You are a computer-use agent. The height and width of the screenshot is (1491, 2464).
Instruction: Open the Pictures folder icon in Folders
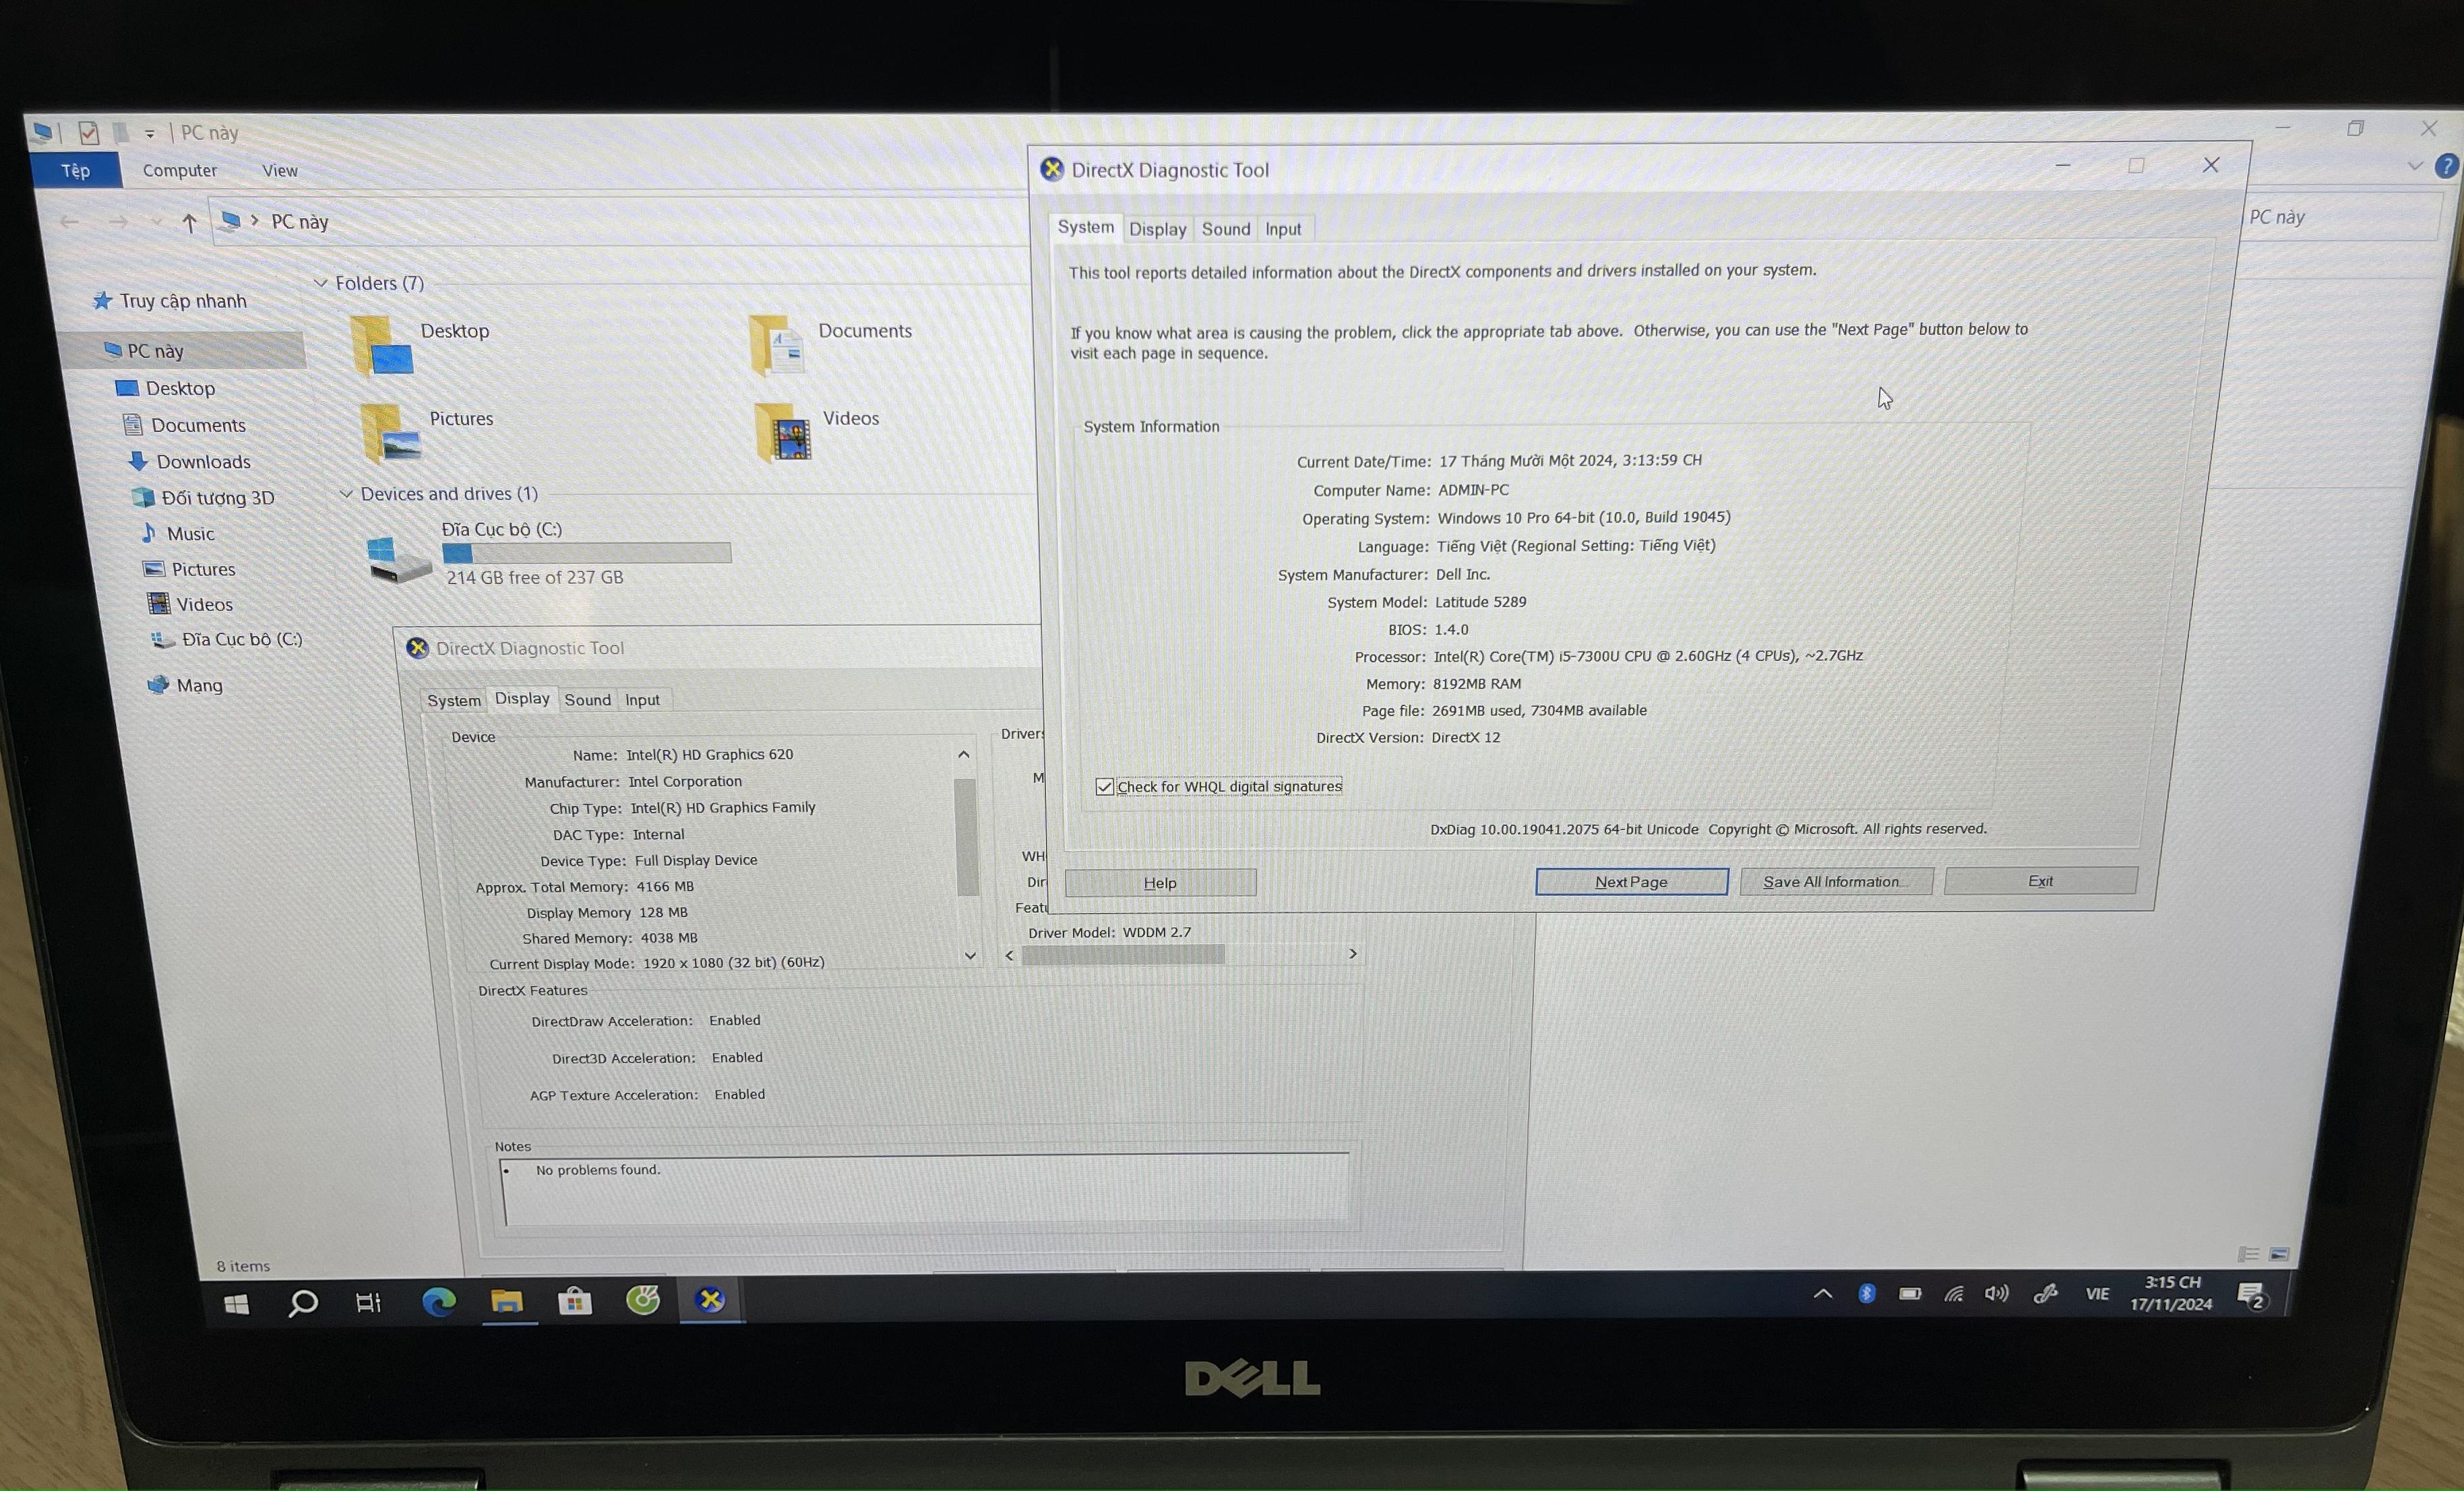(x=390, y=433)
